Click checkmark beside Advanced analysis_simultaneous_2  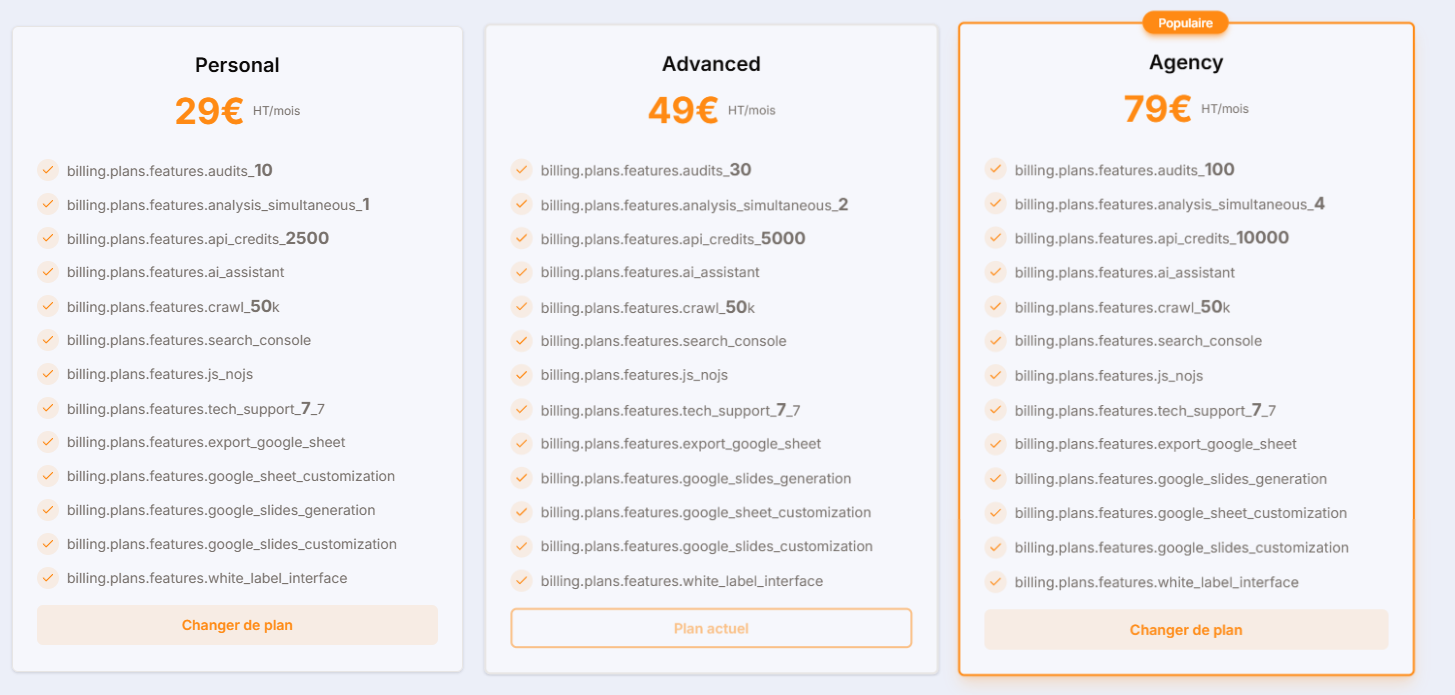pyautogui.click(x=521, y=204)
